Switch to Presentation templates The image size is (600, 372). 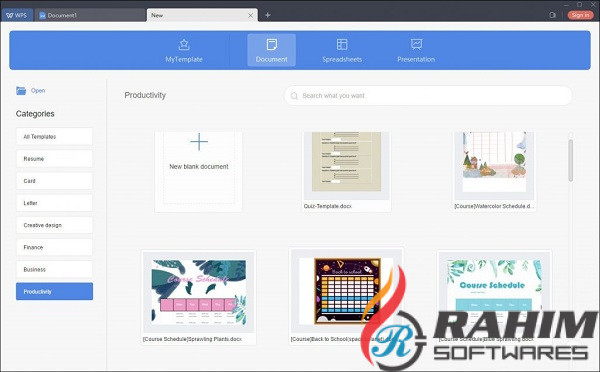coord(416,51)
